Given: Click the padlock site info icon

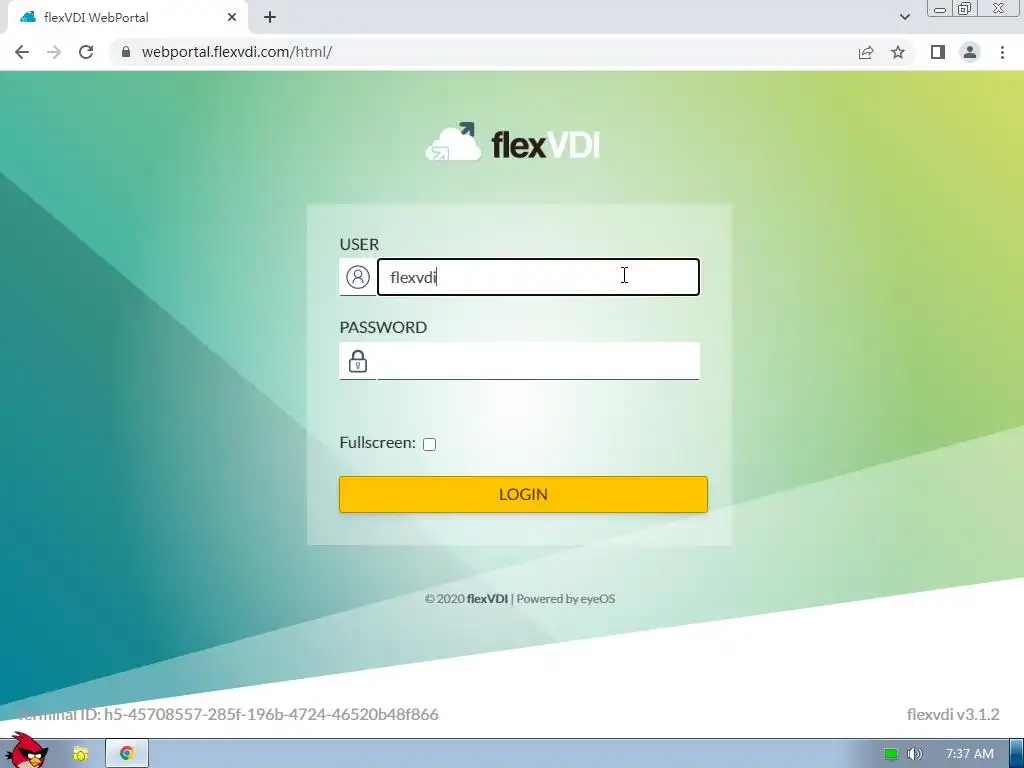Looking at the screenshot, I should [125, 52].
